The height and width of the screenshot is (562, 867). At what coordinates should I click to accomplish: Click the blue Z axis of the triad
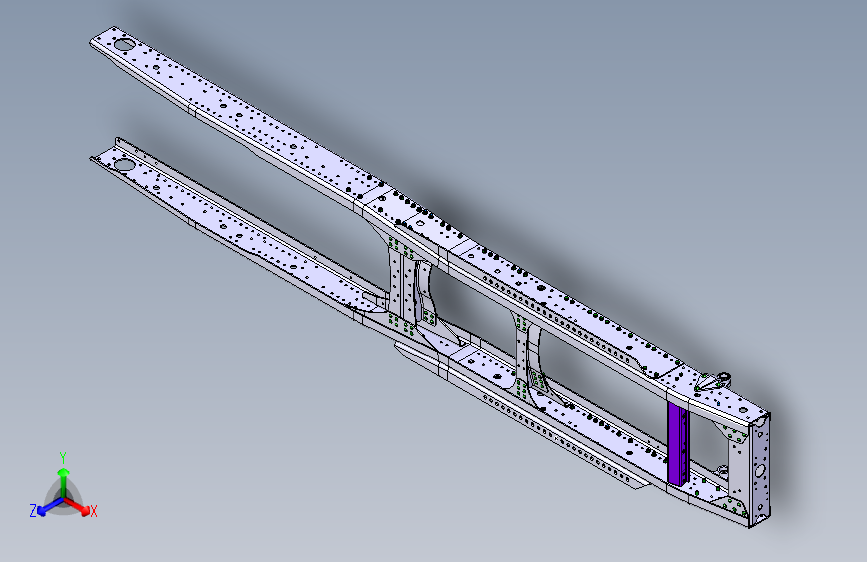(50, 506)
